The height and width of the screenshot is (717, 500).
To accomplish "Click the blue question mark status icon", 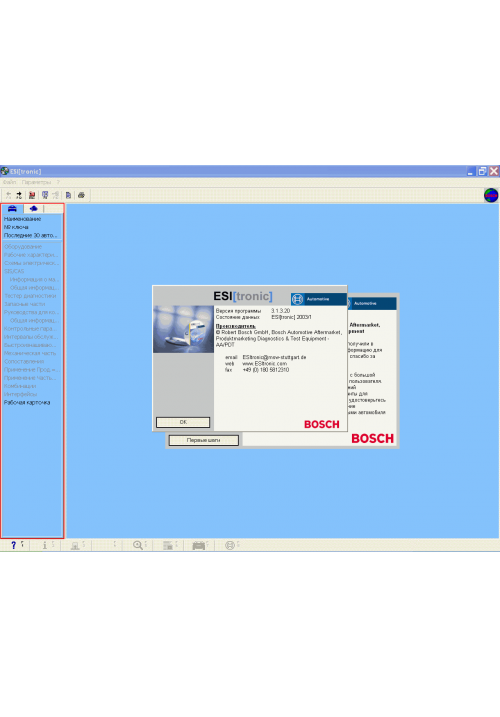I will (x=14, y=545).
